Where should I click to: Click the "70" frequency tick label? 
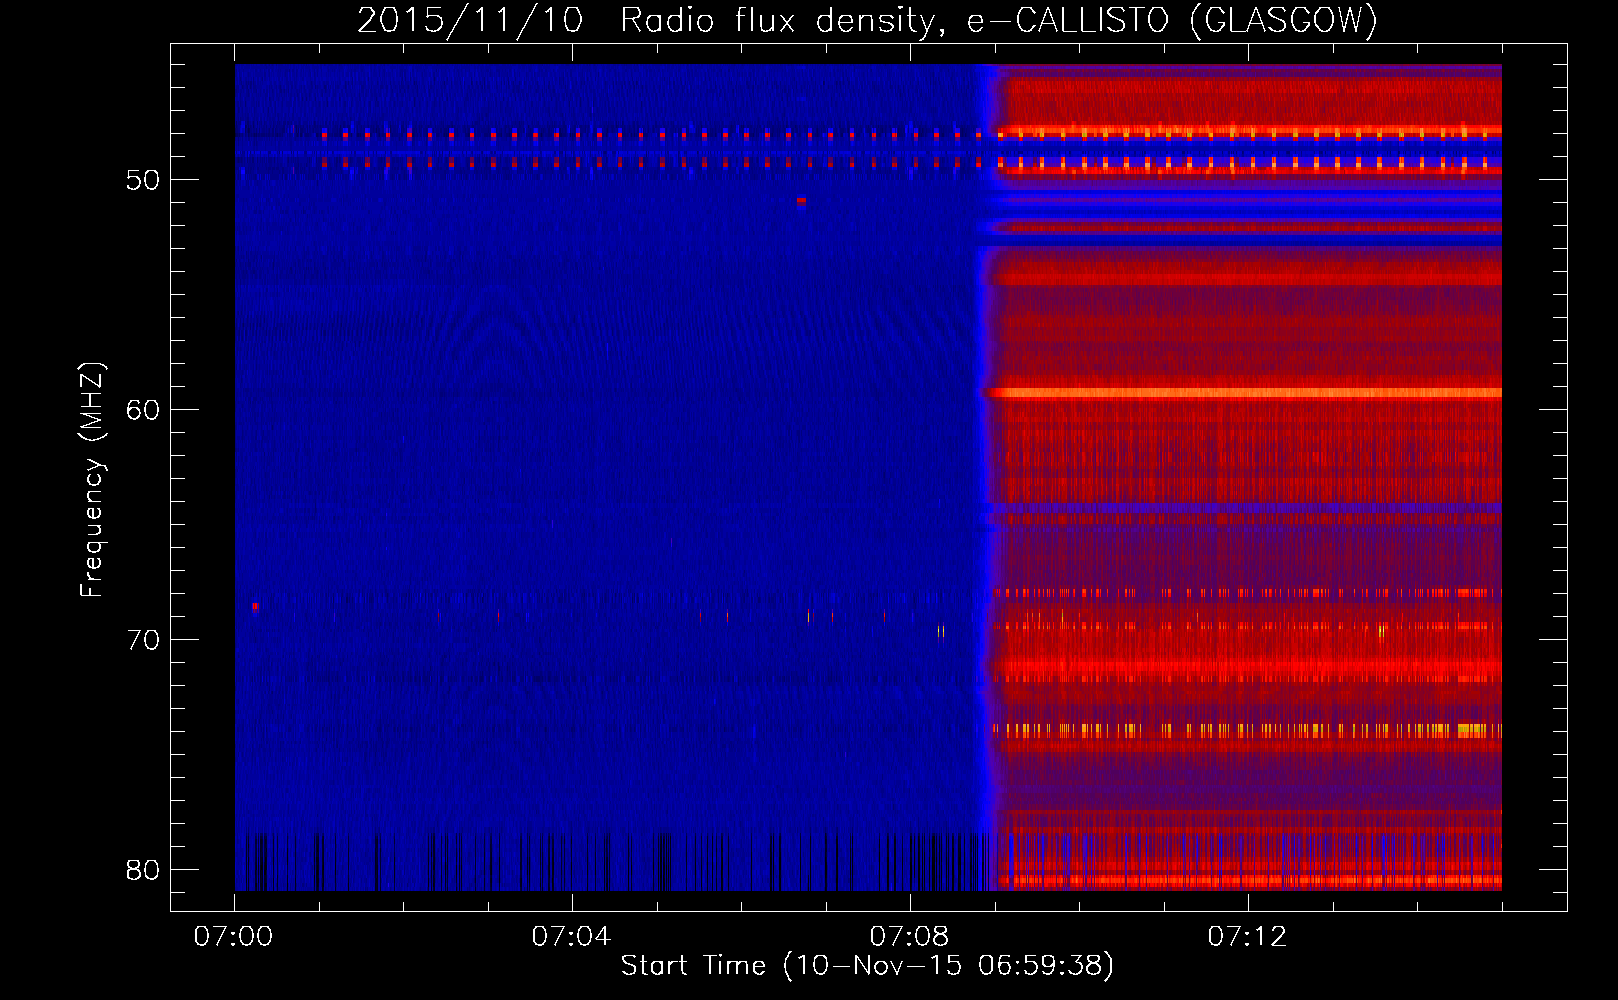click(x=143, y=640)
